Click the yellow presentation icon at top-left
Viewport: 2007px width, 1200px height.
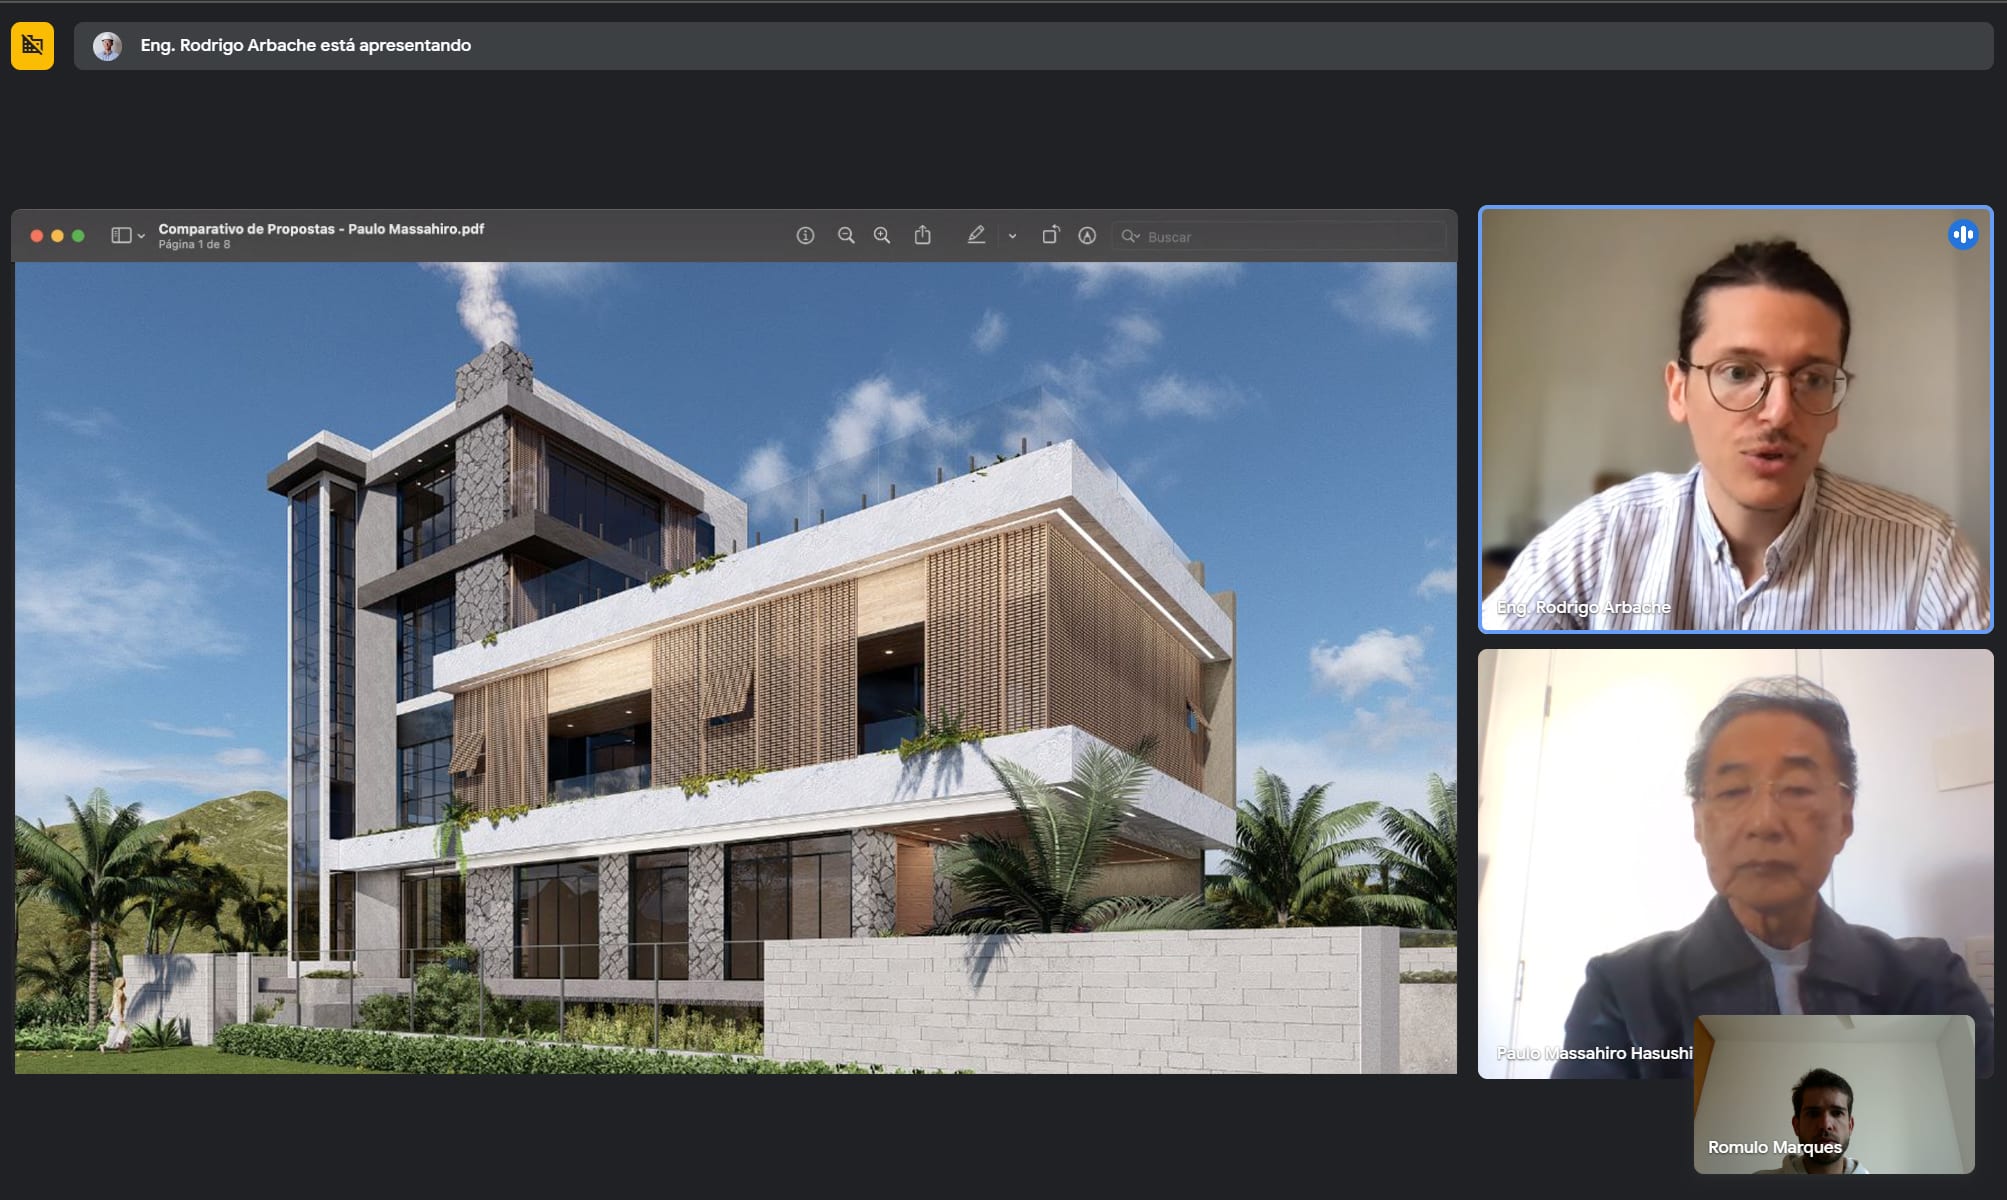tap(32, 46)
